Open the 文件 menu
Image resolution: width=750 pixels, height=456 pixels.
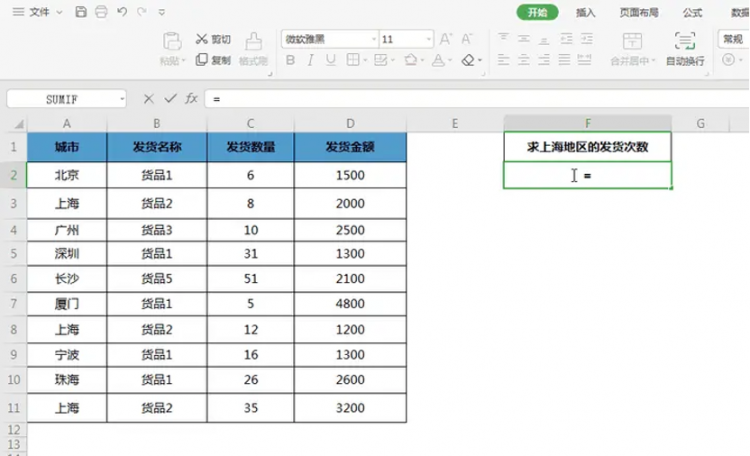39,12
